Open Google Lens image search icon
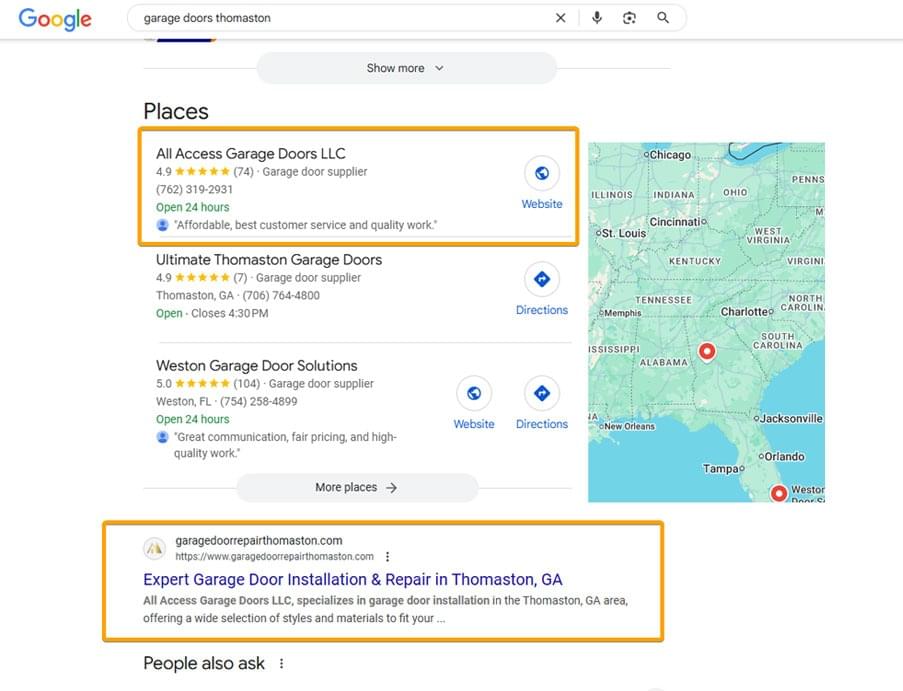This screenshot has width=903, height=691. (x=629, y=18)
